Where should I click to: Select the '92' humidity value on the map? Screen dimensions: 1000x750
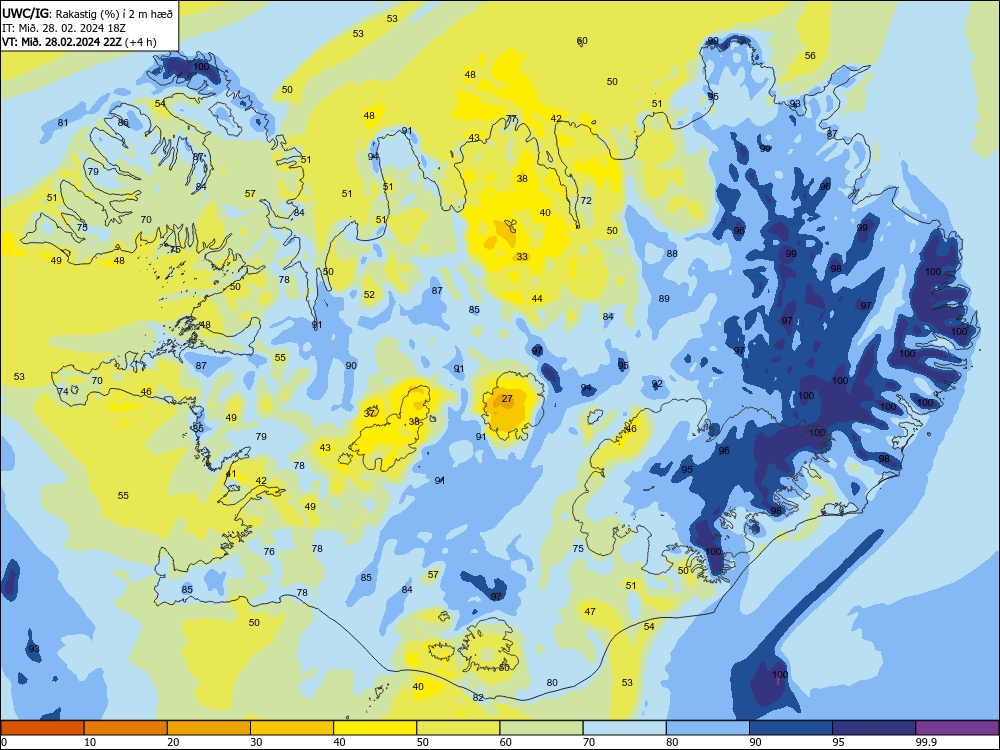click(x=657, y=383)
